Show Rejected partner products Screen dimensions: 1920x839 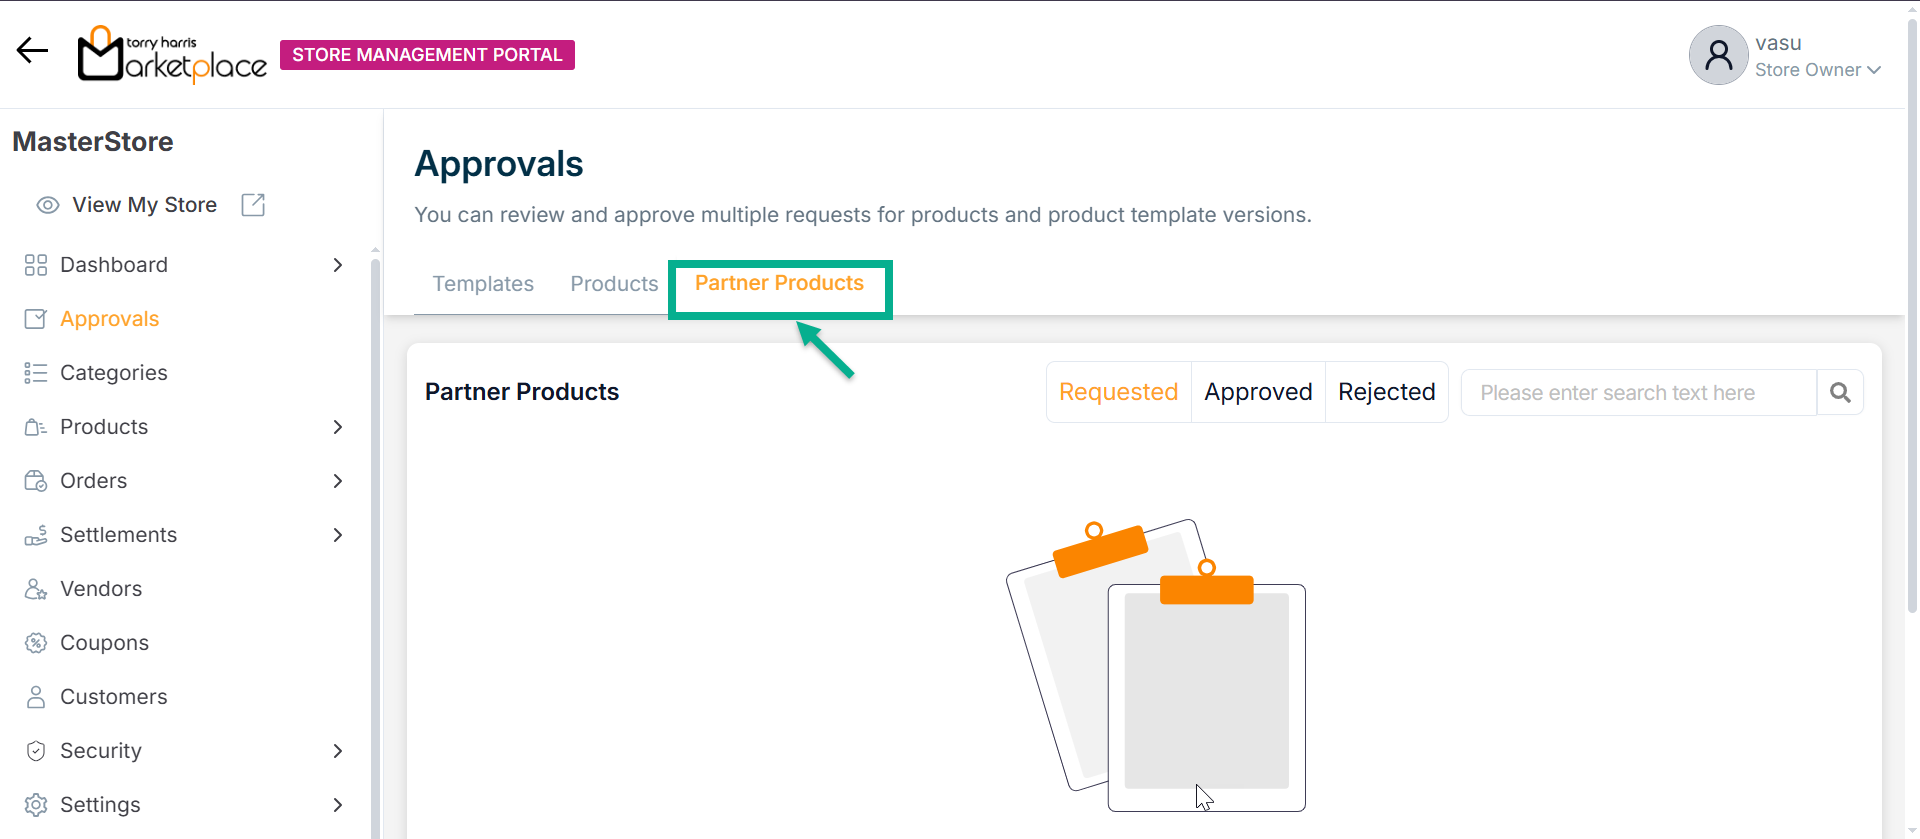[x=1386, y=392]
